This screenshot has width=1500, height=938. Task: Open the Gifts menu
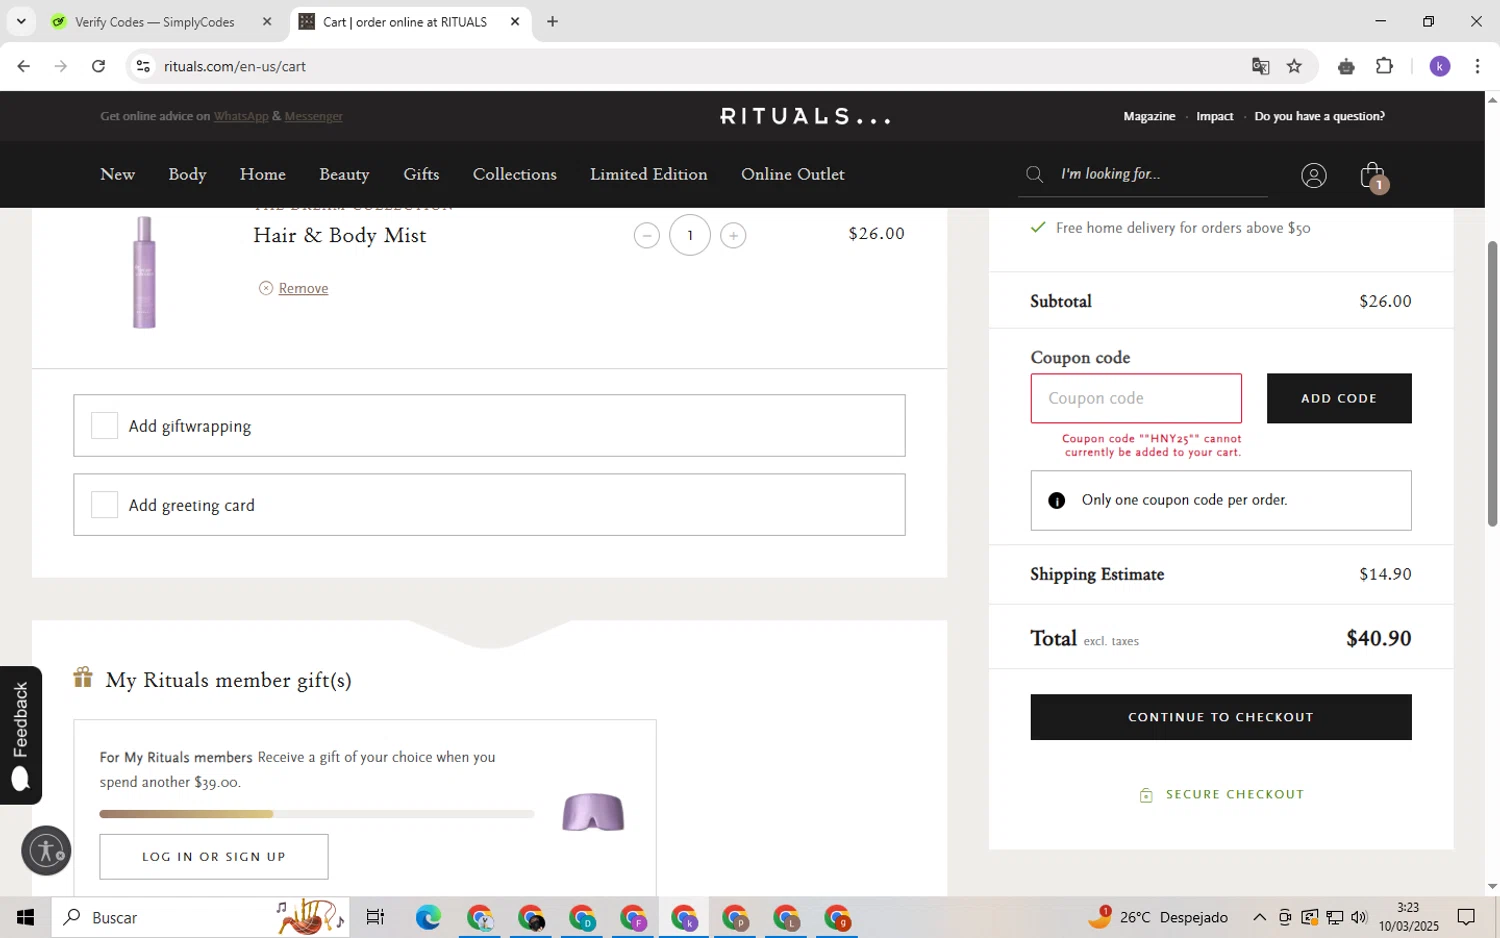[x=421, y=174]
